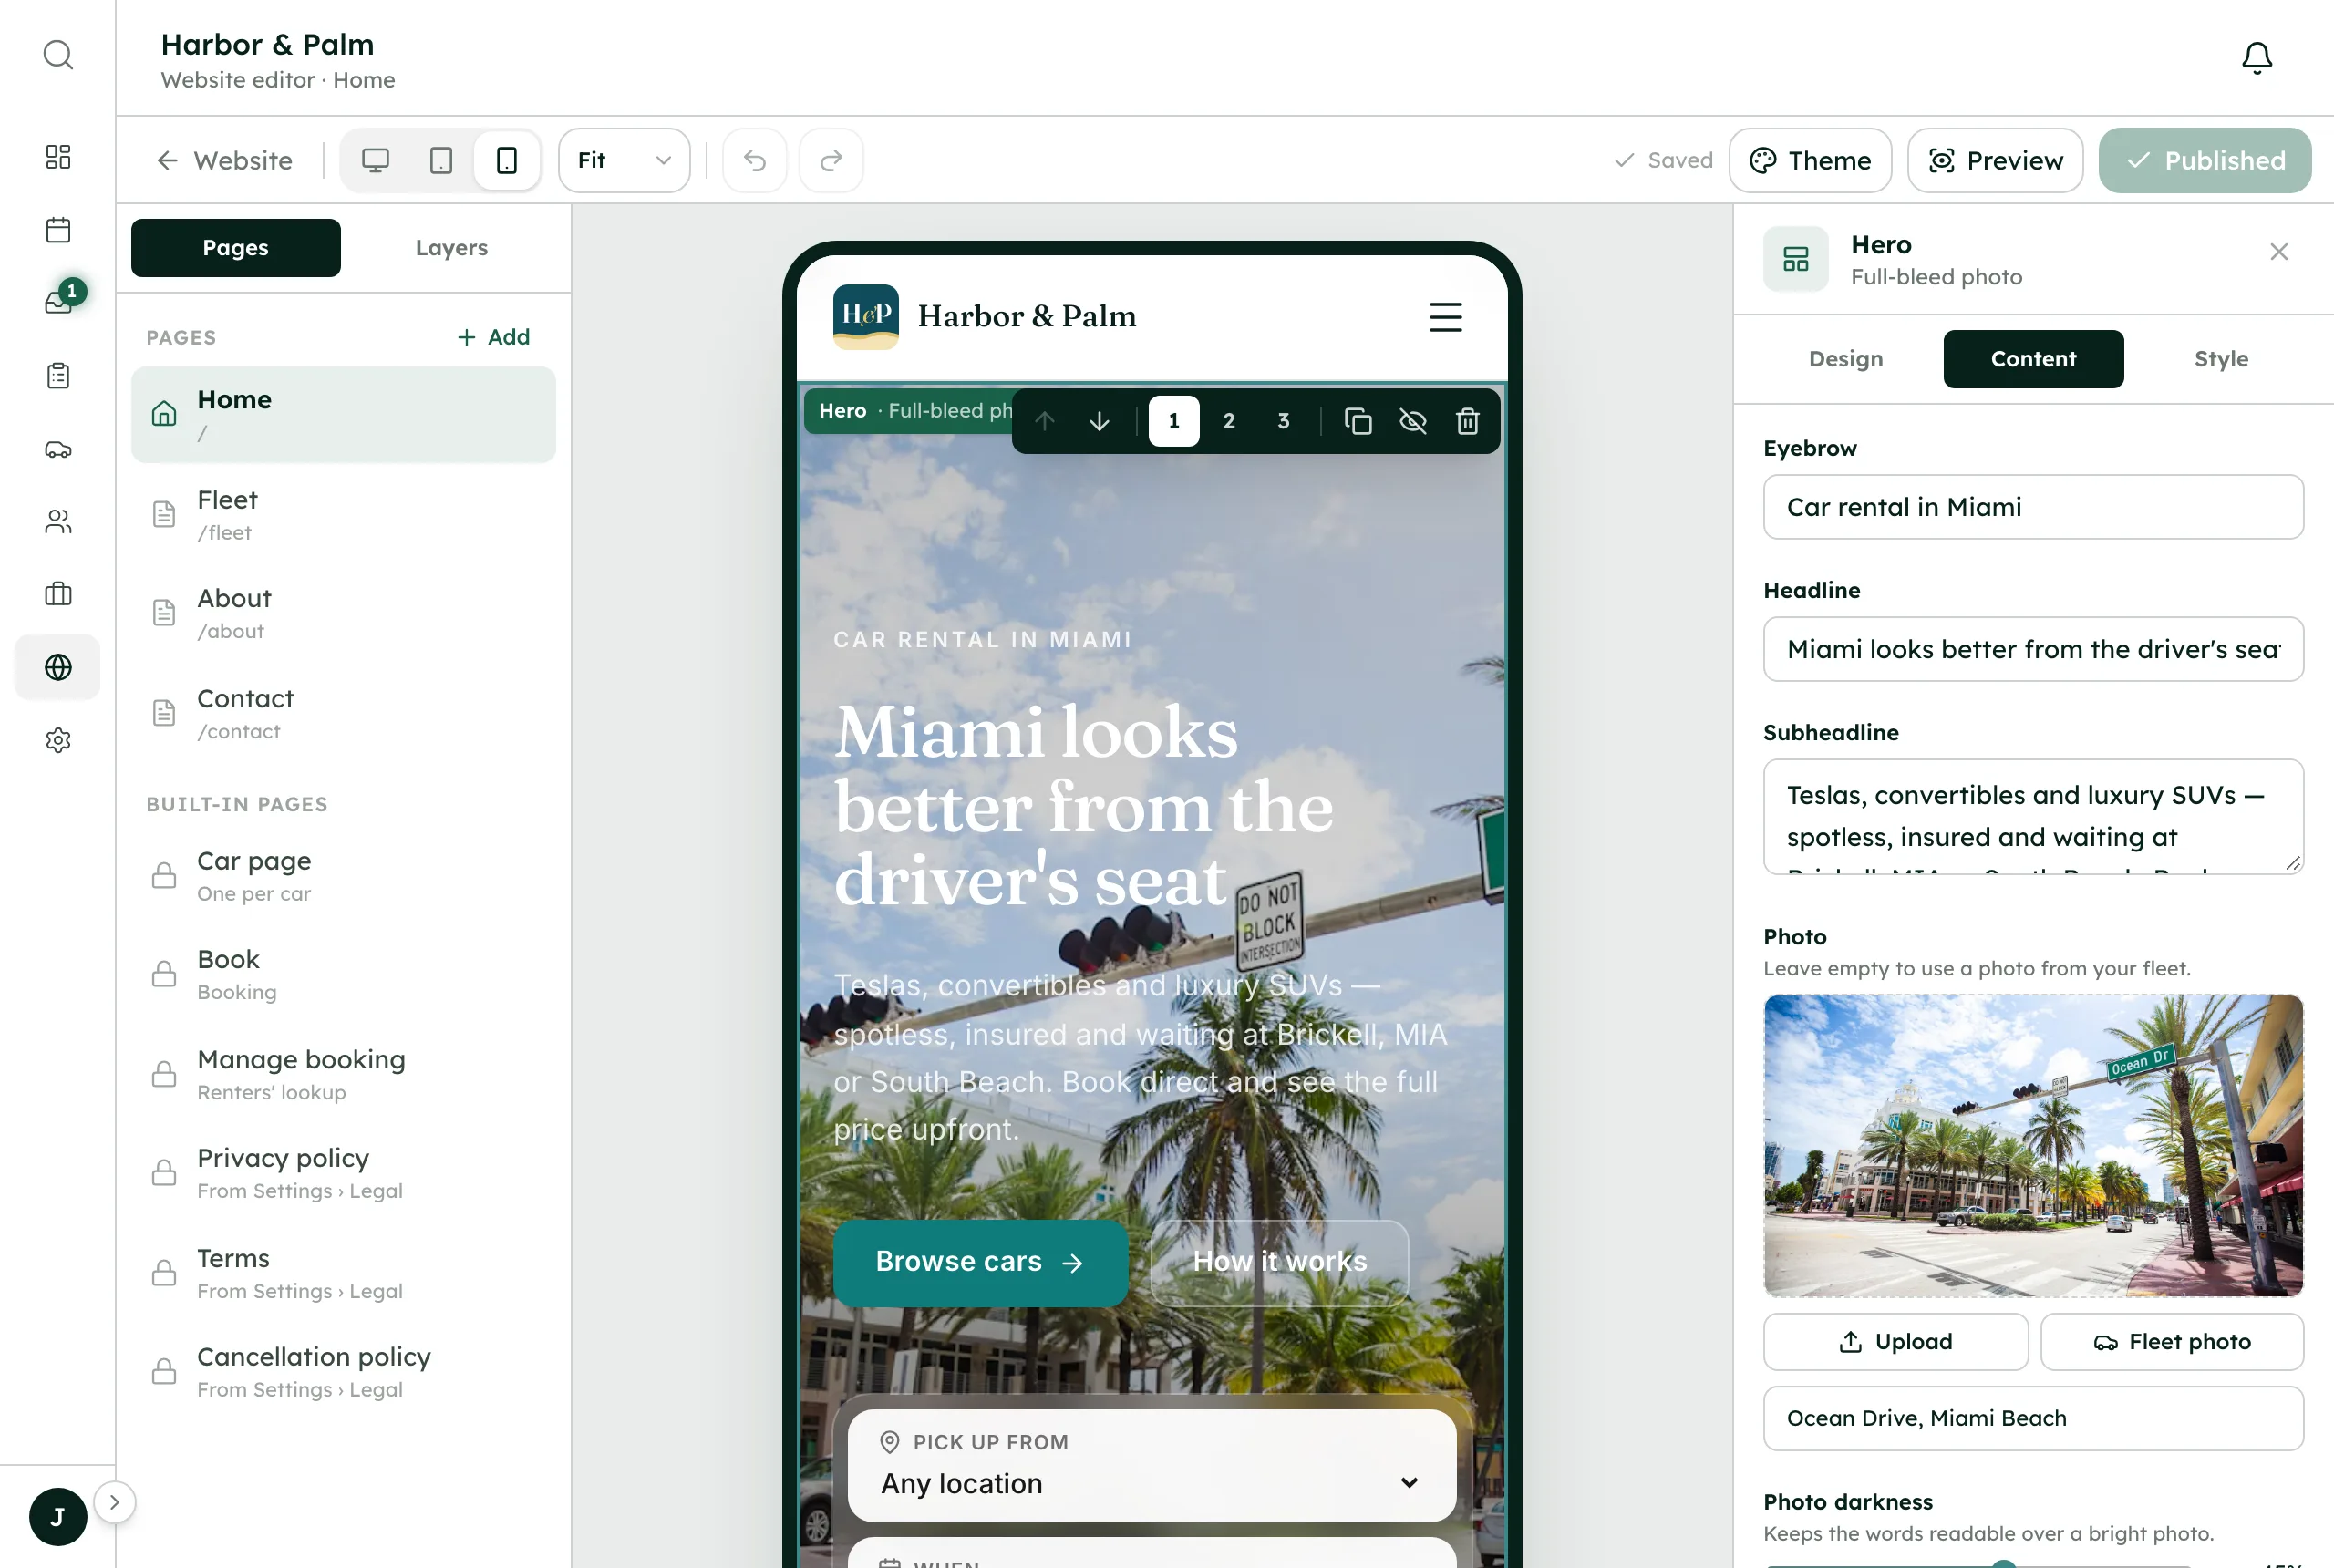The width and height of the screenshot is (2334, 1568).
Task: Switch to the Layers tab
Action: 452,248
